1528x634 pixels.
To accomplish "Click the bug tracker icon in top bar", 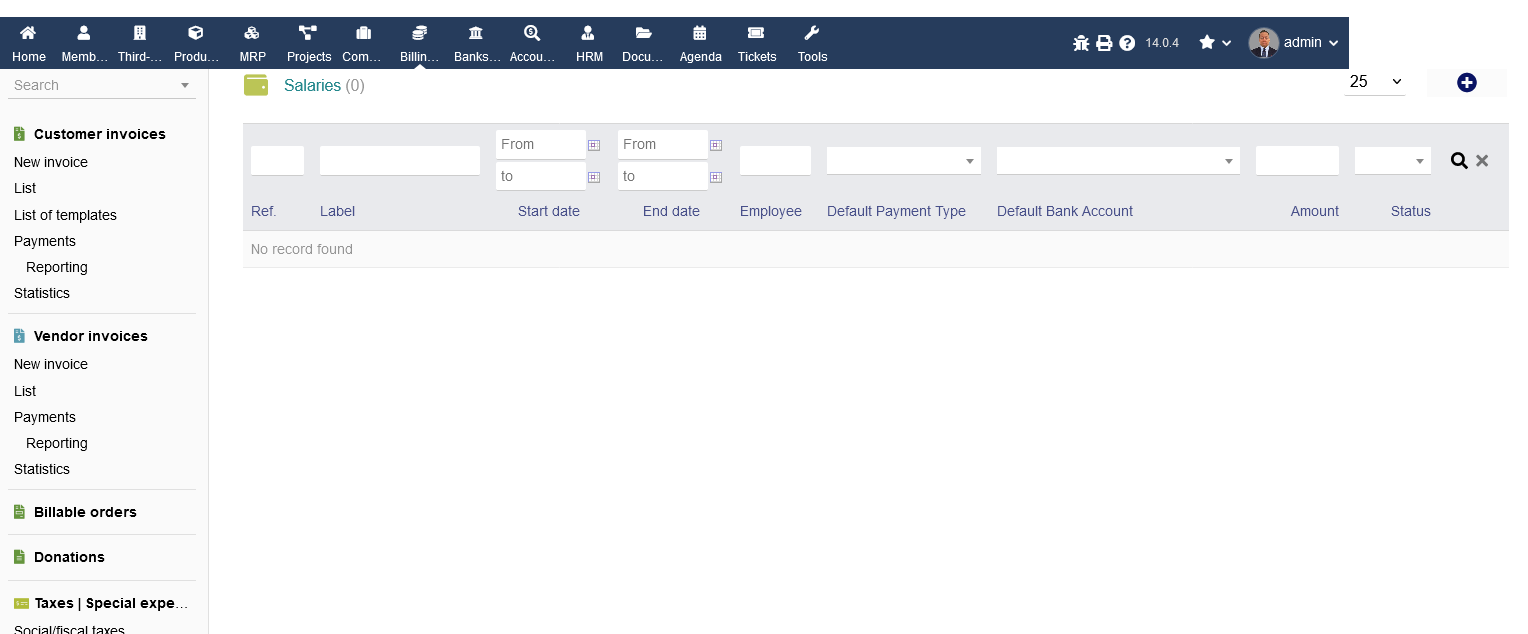I will [x=1081, y=43].
